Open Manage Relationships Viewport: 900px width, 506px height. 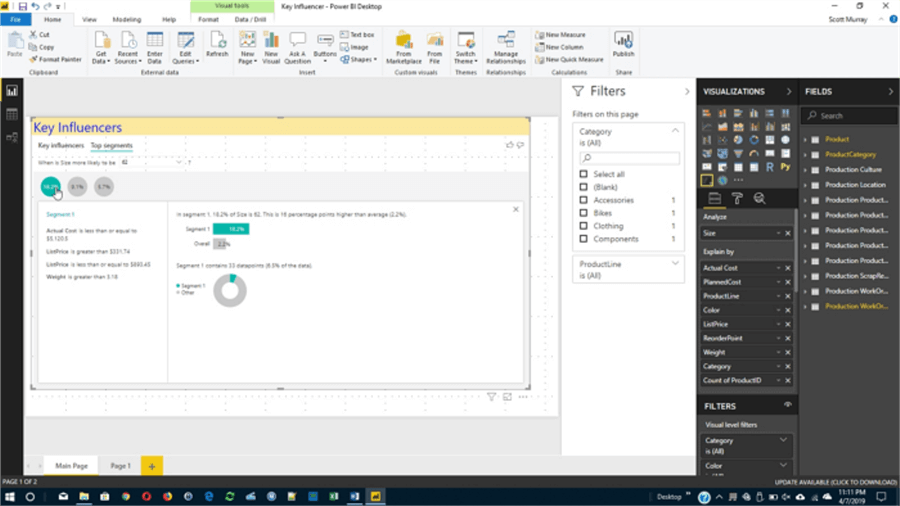click(x=506, y=48)
